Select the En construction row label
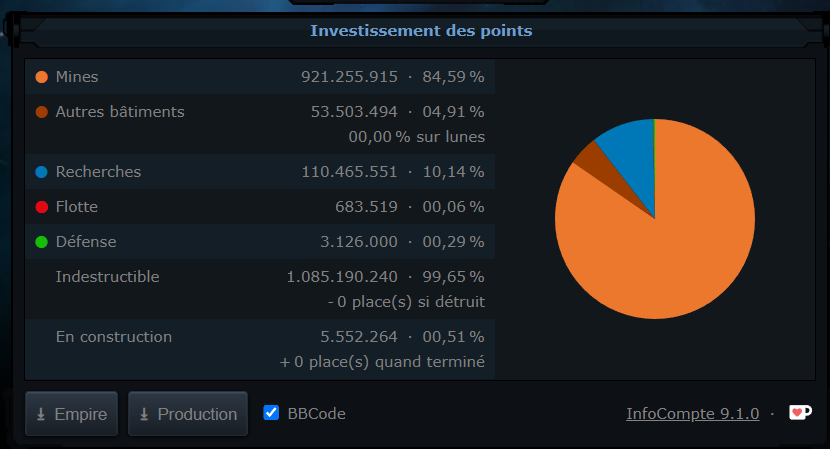Image resolution: width=830 pixels, height=449 pixels. click(x=114, y=337)
